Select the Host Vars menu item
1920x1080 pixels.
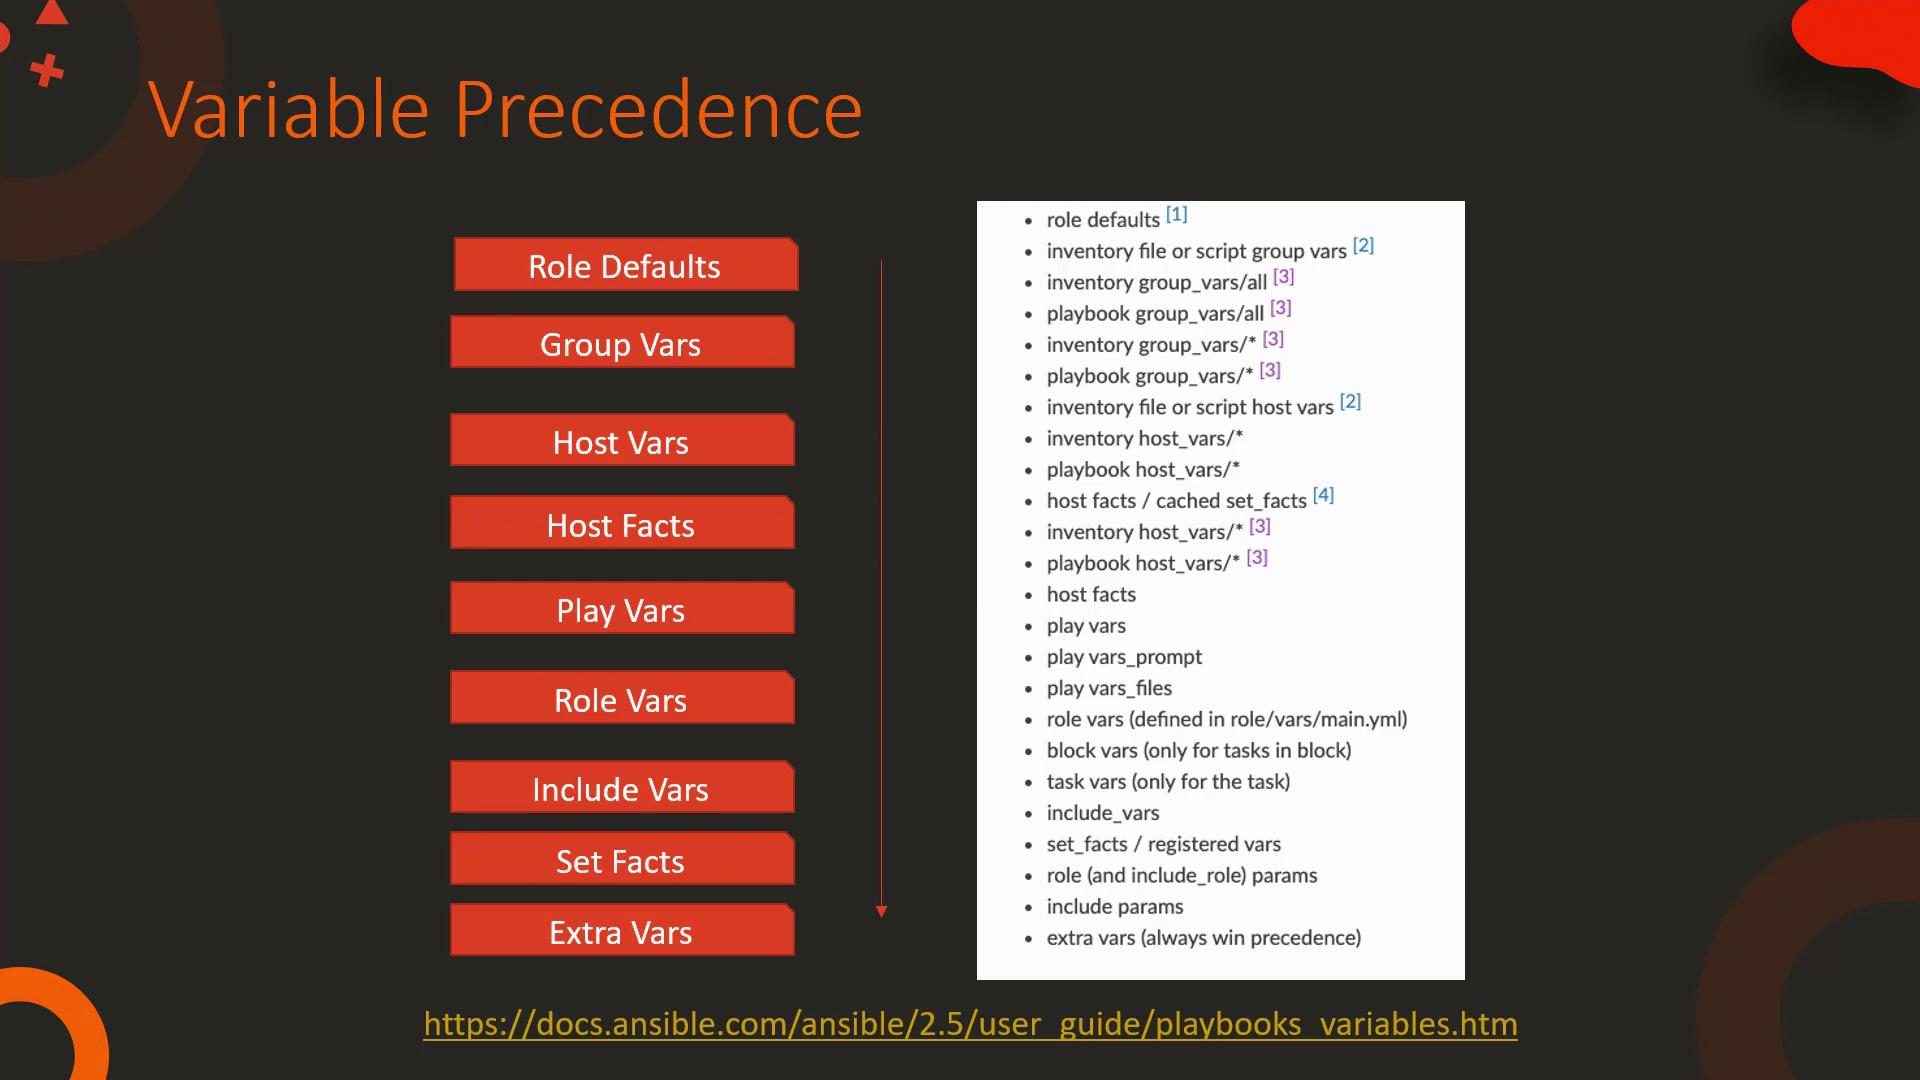[620, 442]
